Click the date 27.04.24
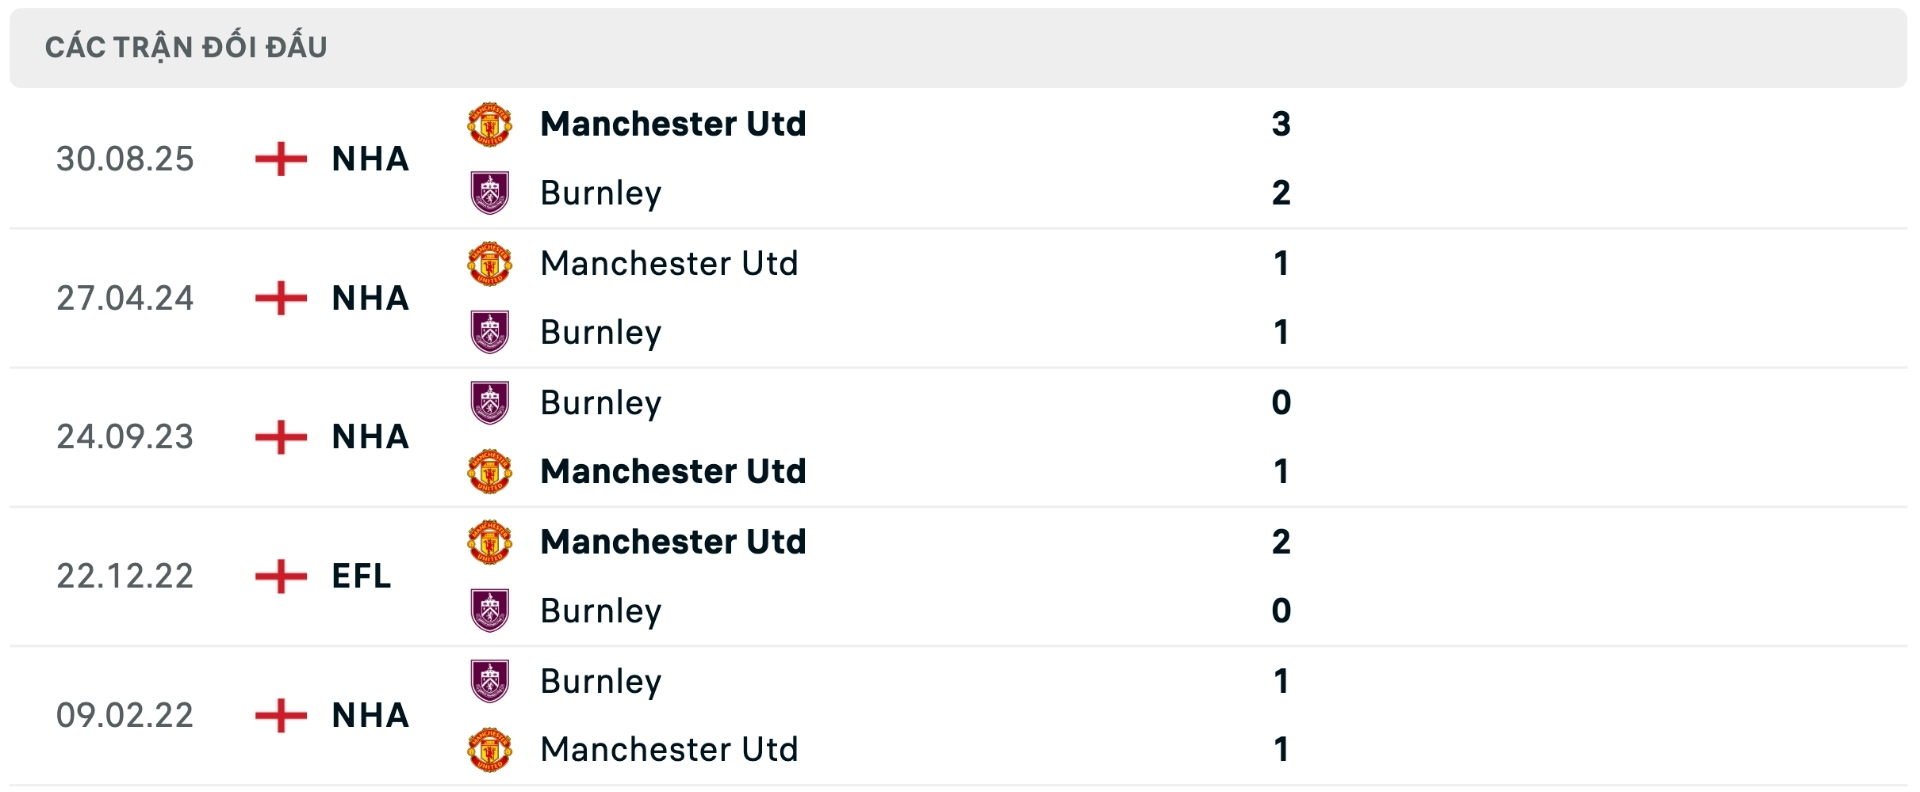 [x=126, y=297]
